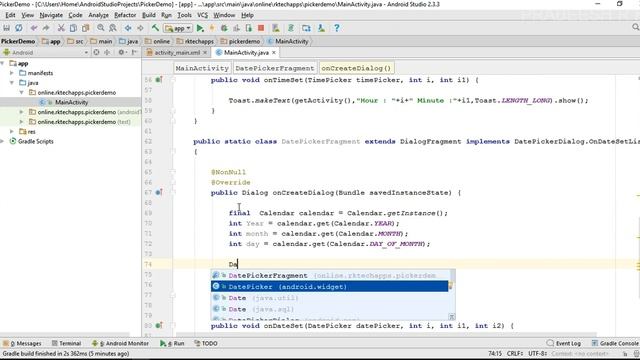Open the View menu
The height and width of the screenshot is (360, 640).
pyautogui.click(x=27, y=15)
